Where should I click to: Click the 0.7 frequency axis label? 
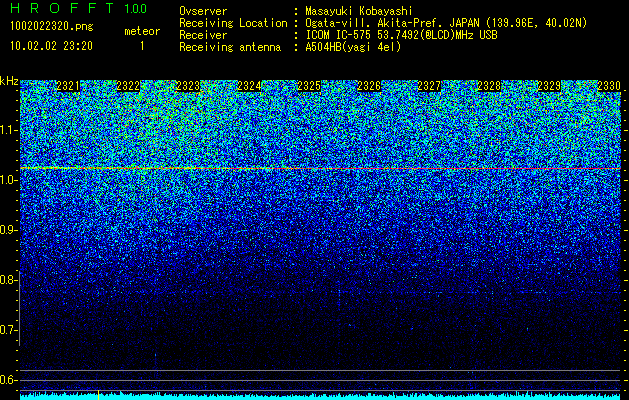(8, 330)
